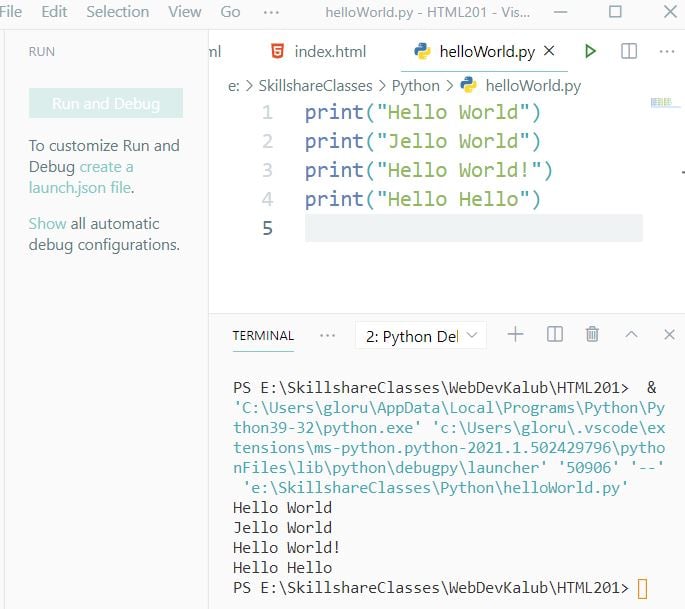Click code line print("Hello Hello")
Screen dimensions: 685x609
tap(422, 199)
